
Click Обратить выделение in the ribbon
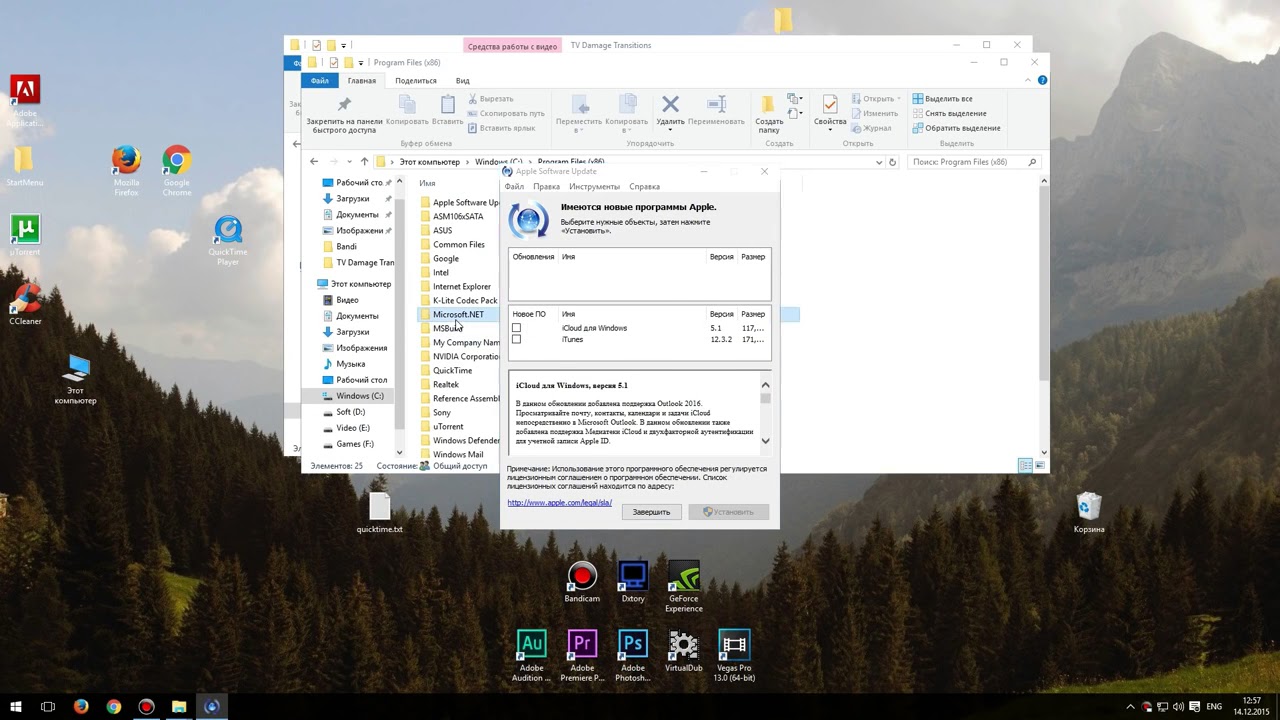click(955, 128)
